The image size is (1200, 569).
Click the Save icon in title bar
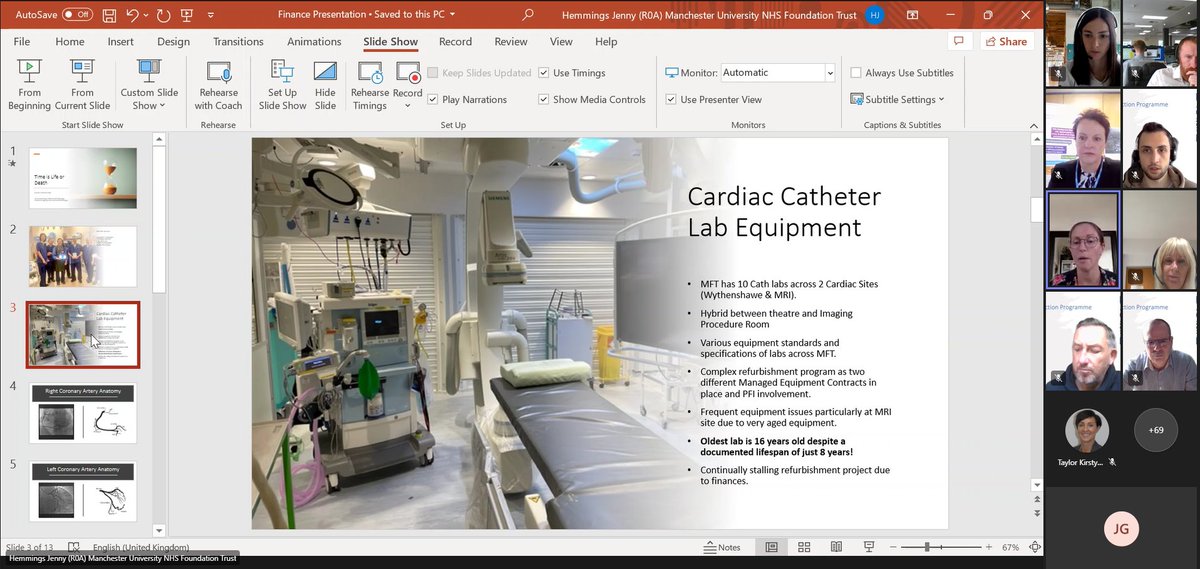(x=108, y=15)
